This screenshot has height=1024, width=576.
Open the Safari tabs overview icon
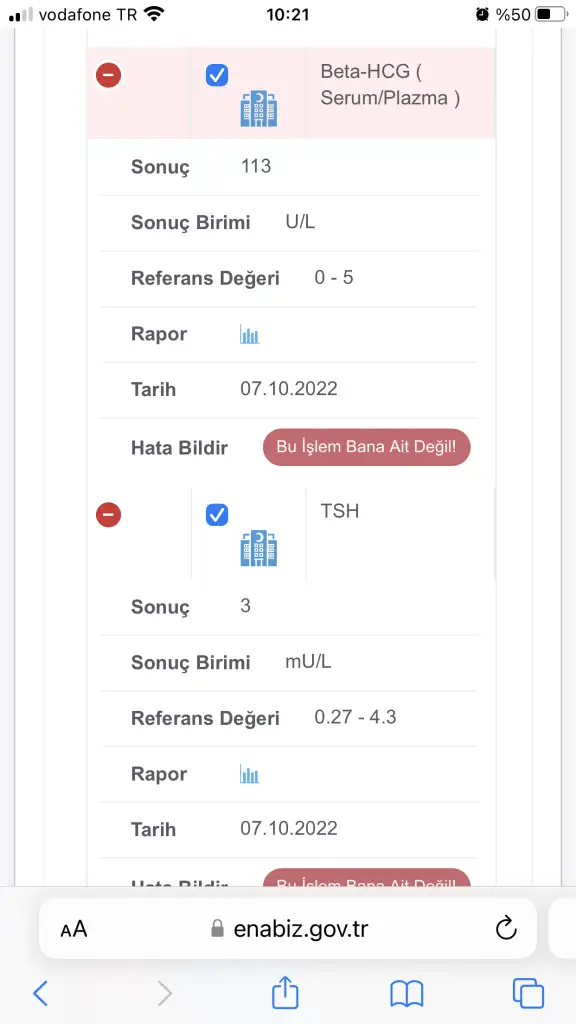[528, 993]
